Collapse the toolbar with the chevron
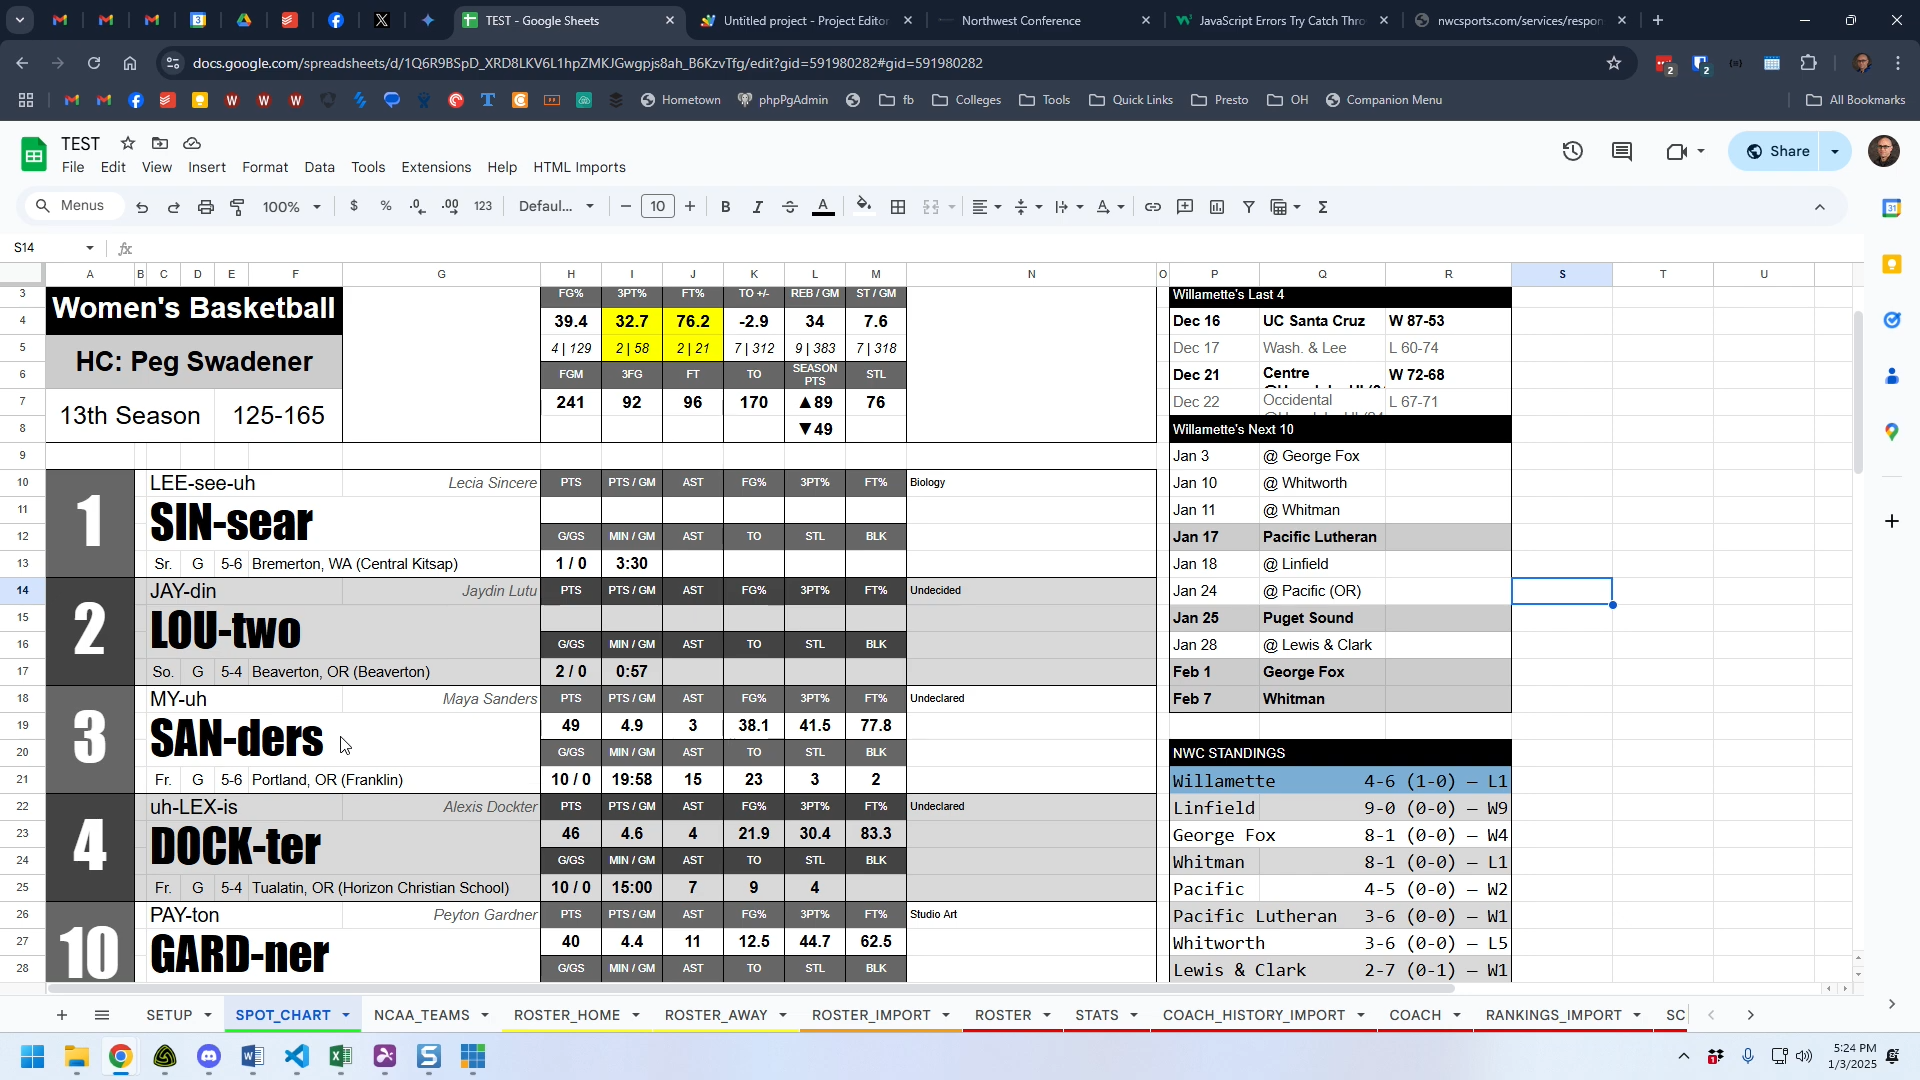Screen dimensions: 1920x1080 (1820, 207)
